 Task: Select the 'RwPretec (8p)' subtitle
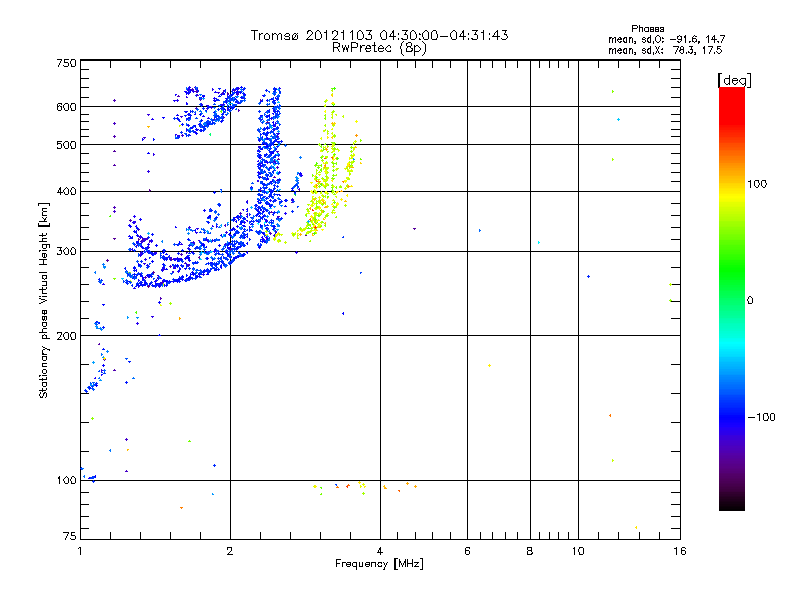(x=379, y=48)
